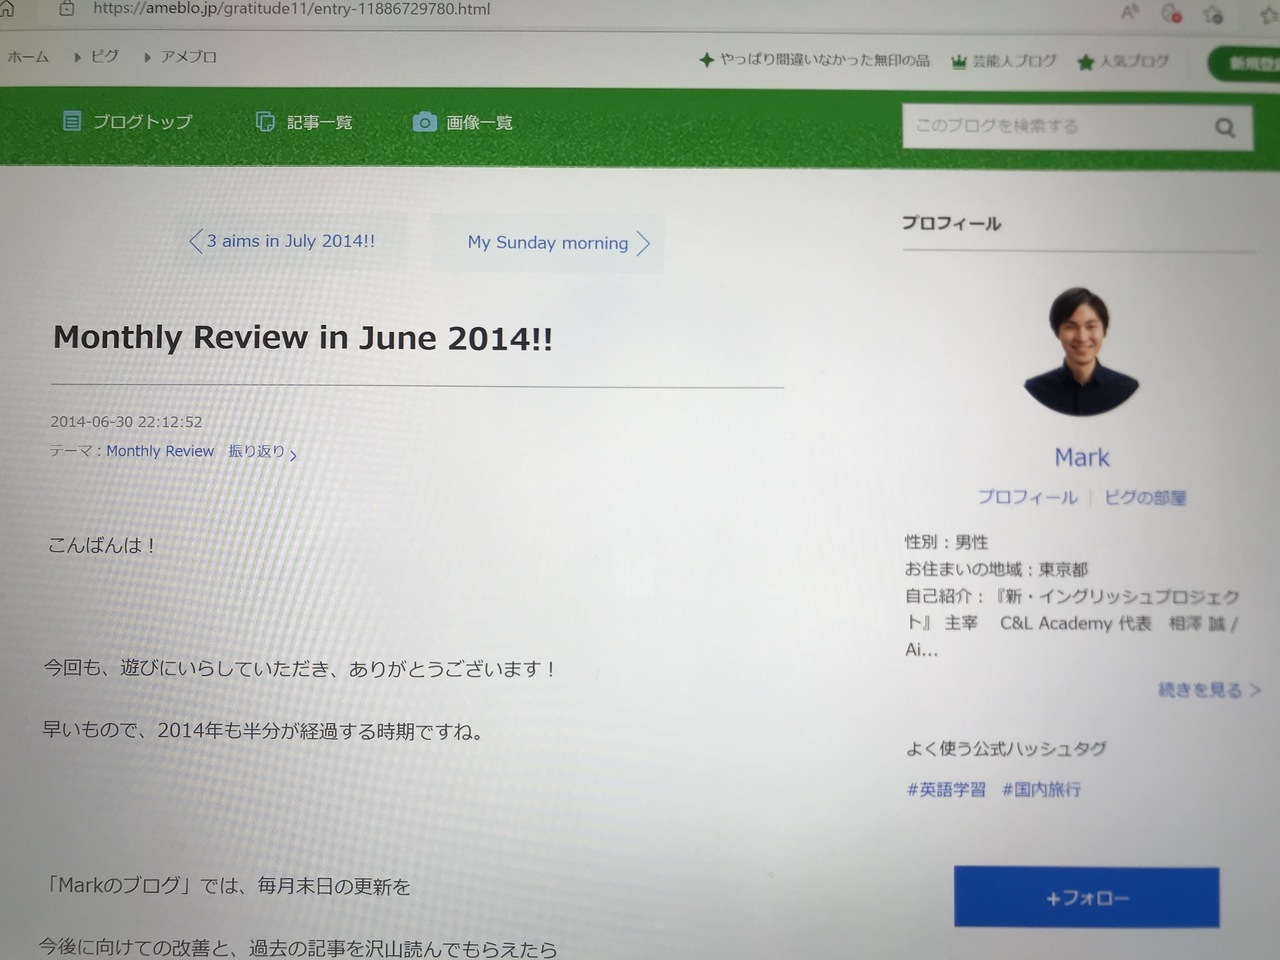
Task: Go to next post My Sunday morning
Action: click(557, 243)
